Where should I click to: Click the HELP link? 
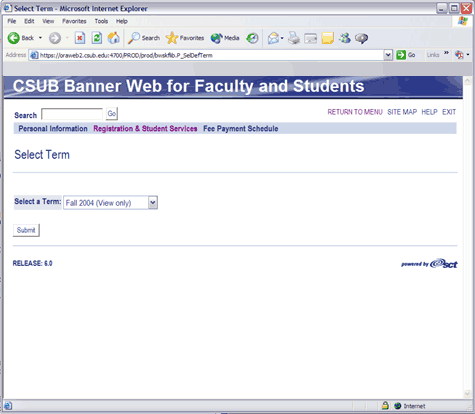429,112
